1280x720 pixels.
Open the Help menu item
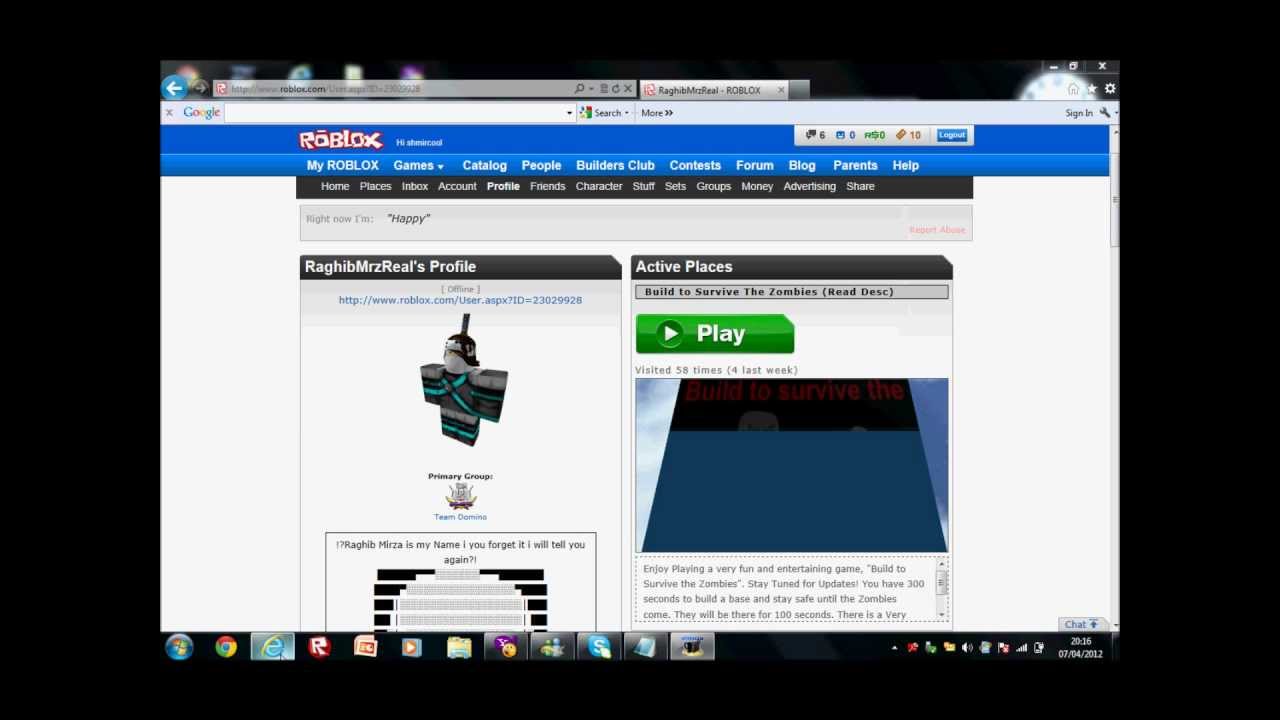905,165
